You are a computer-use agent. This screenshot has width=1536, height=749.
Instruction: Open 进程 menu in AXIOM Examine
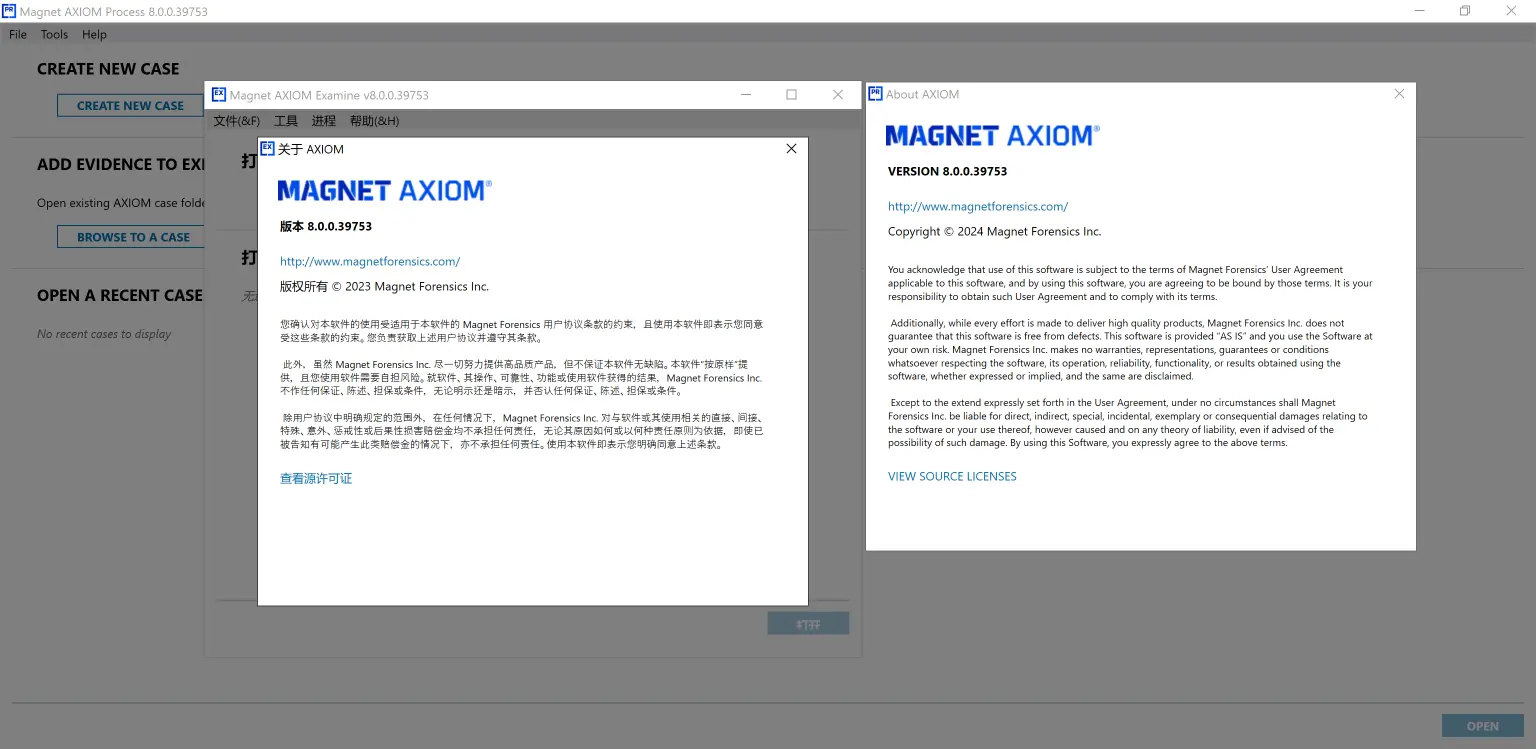tap(324, 121)
